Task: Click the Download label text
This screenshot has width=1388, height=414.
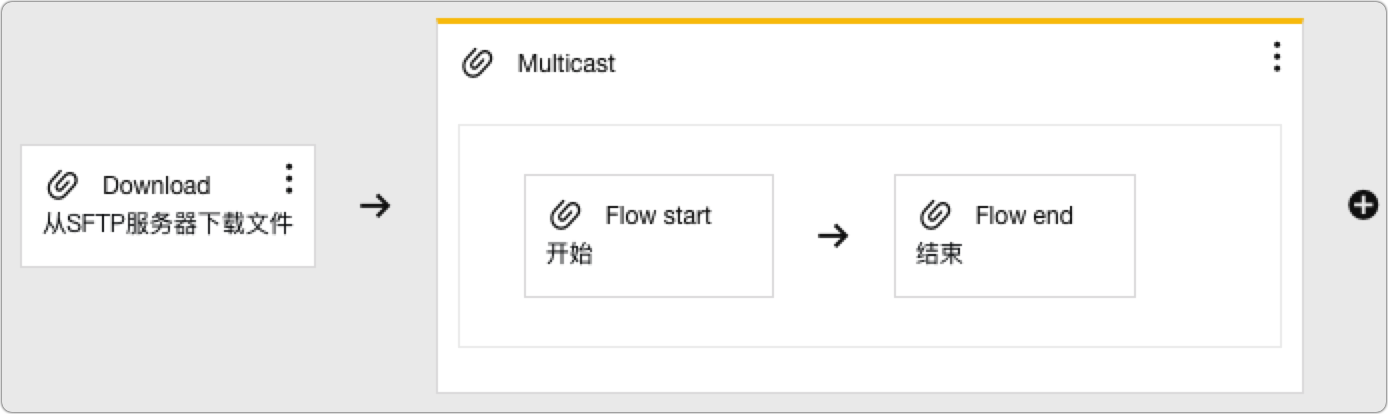Action: (x=156, y=186)
